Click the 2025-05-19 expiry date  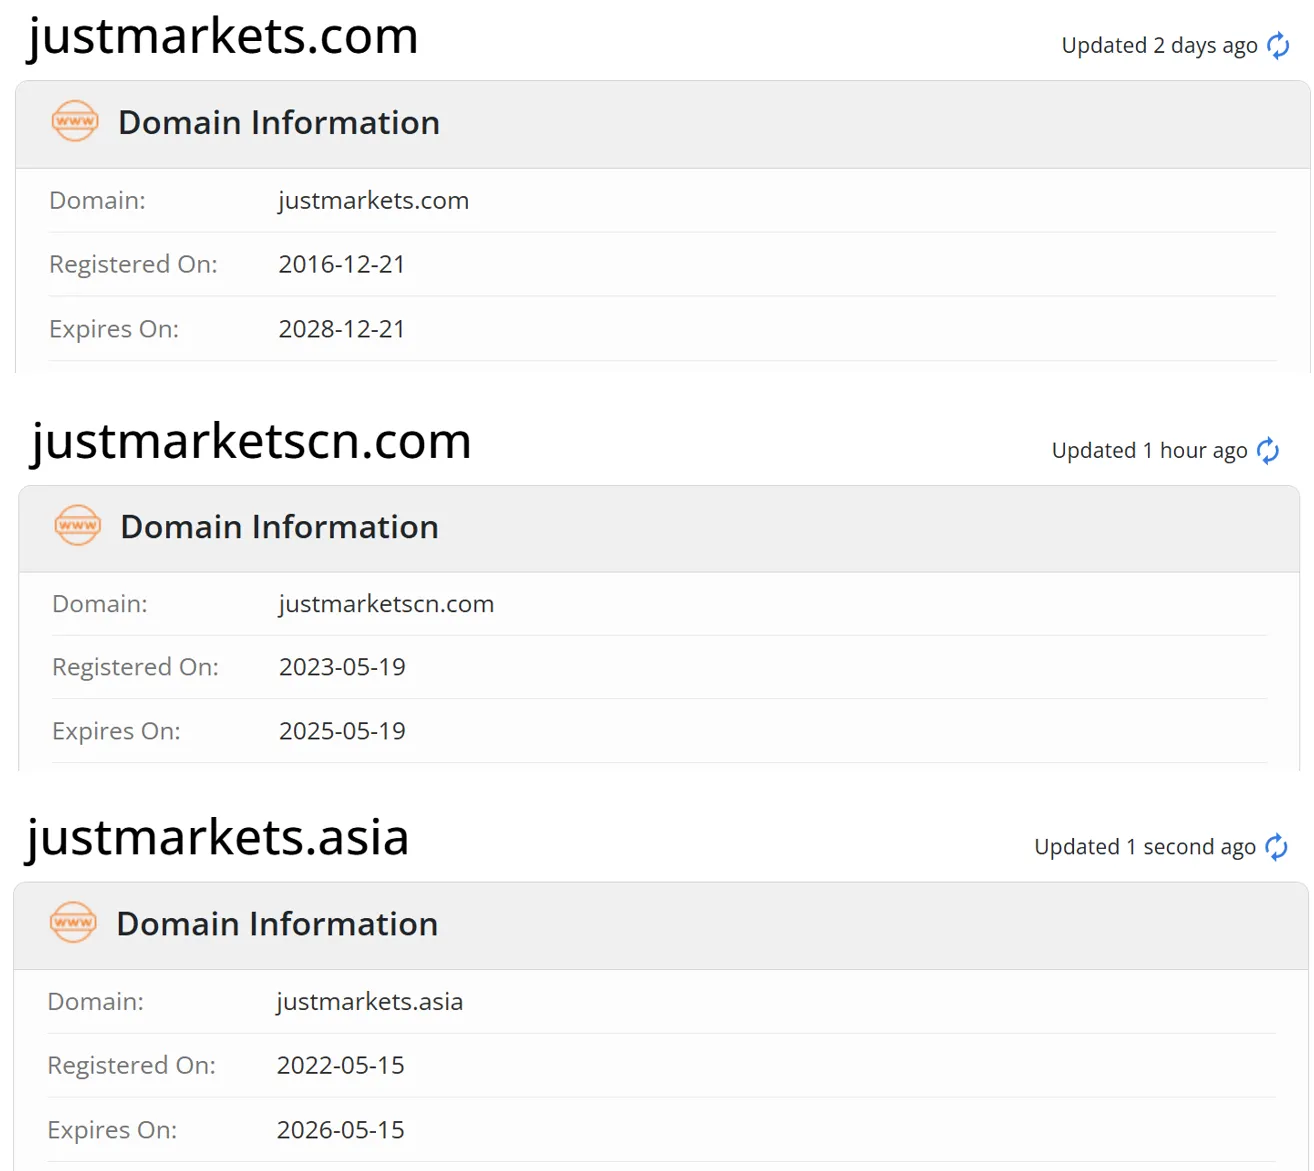tap(342, 731)
